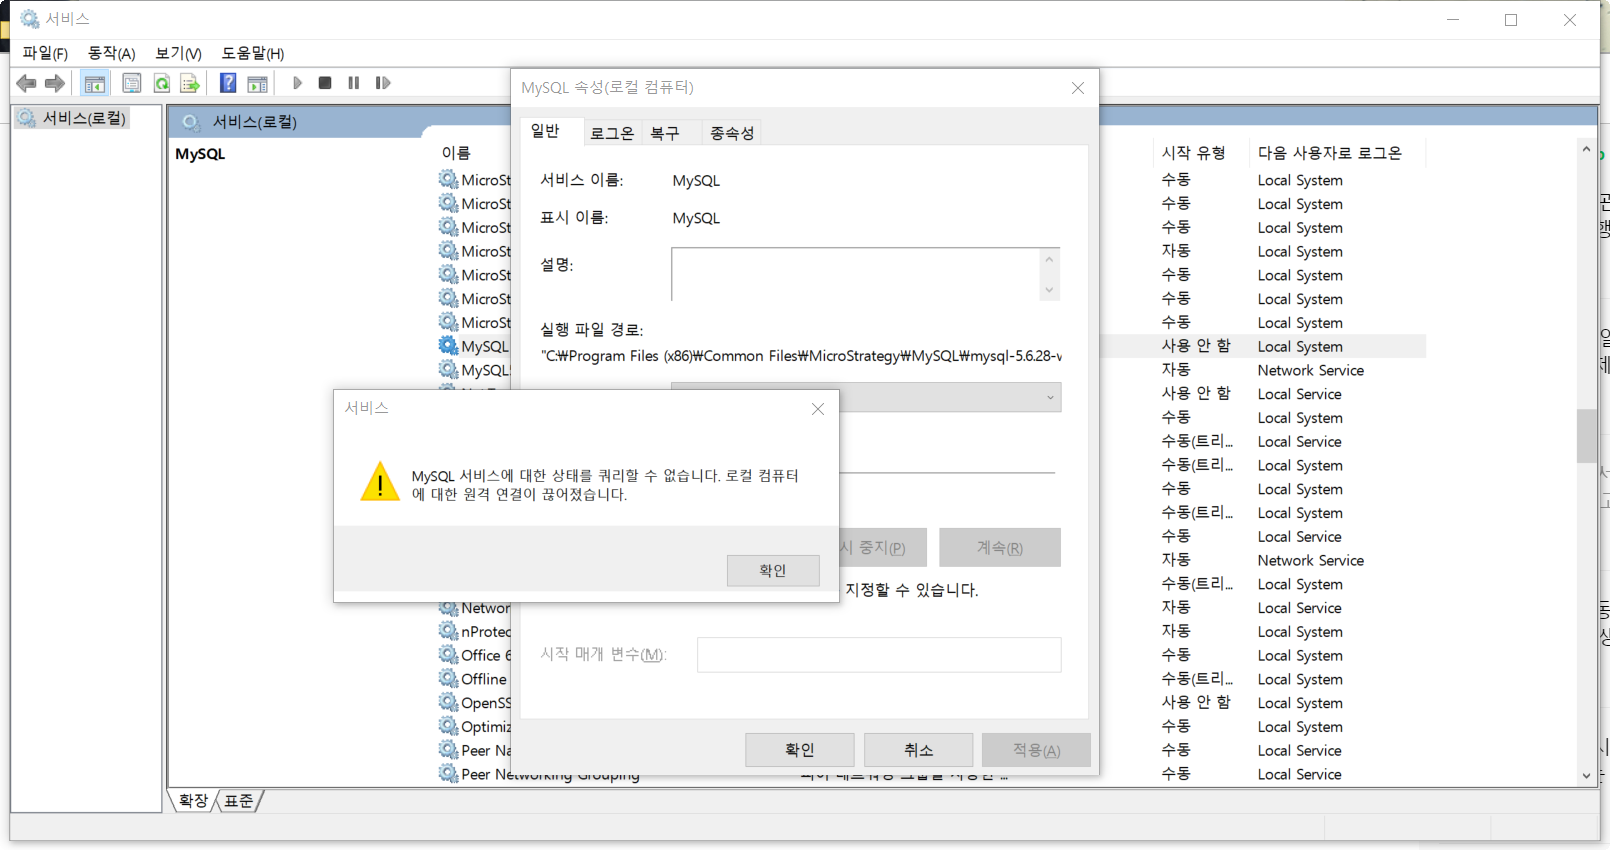Screen dimensions: 1610x850
Task: Click the Back arrow in the toolbar
Action: (x=26, y=83)
